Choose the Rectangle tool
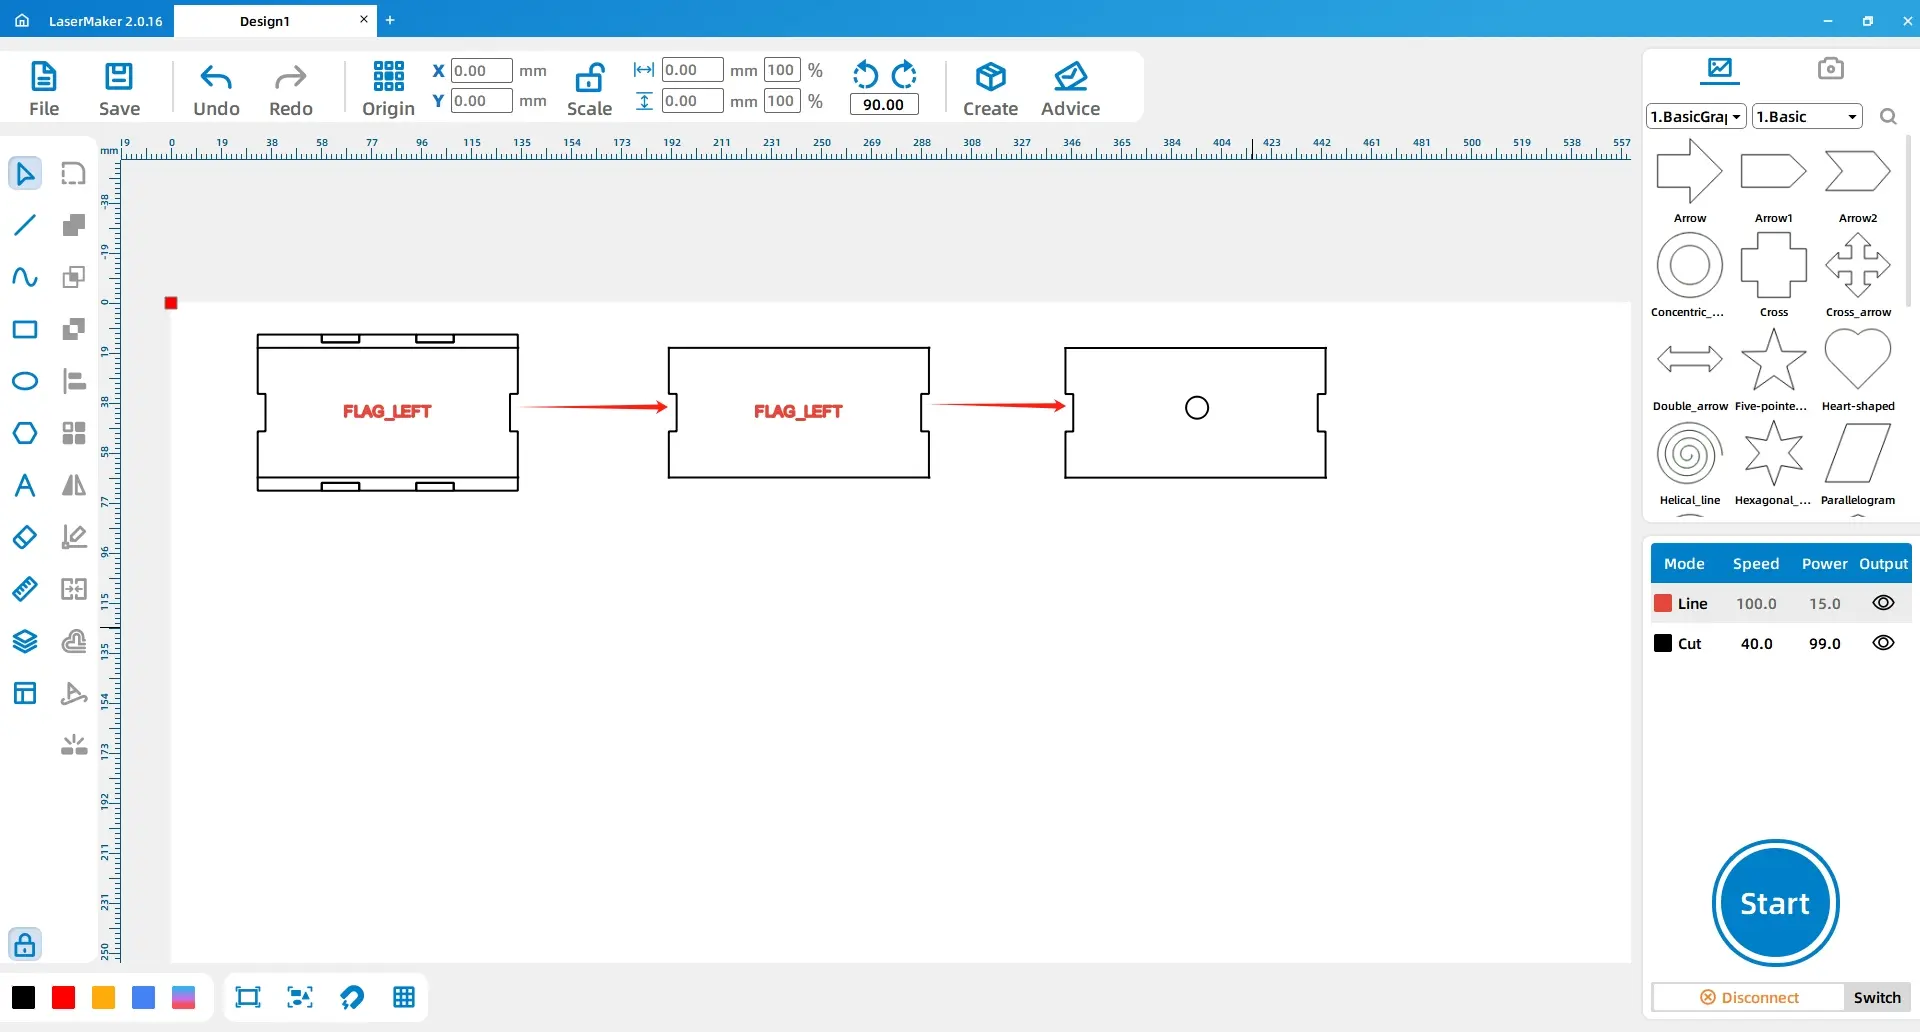Image resolution: width=1920 pixels, height=1032 pixels. pos(25,329)
